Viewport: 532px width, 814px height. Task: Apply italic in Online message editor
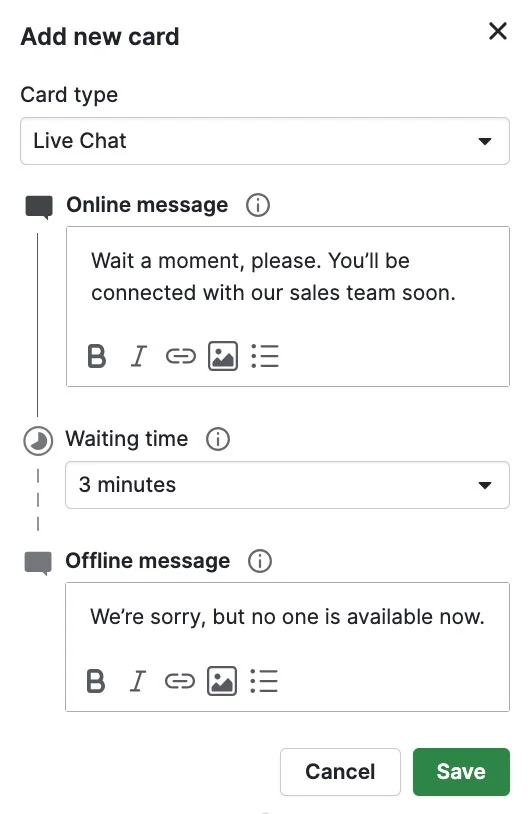138,356
